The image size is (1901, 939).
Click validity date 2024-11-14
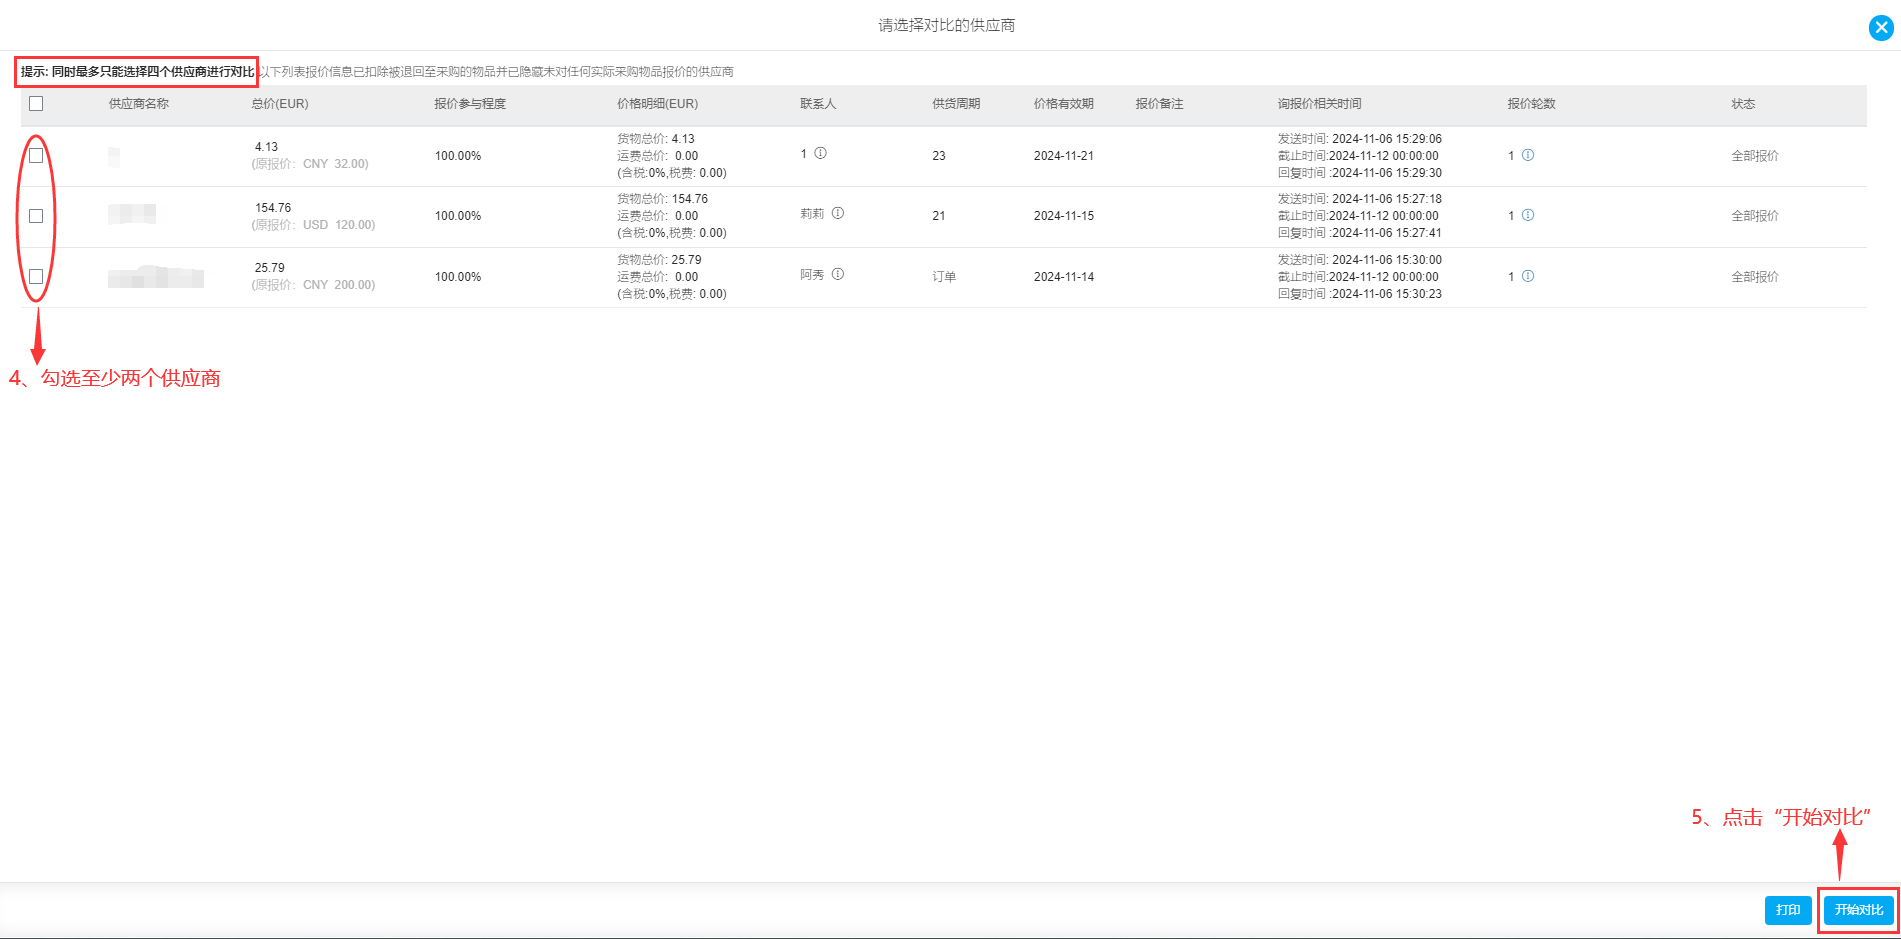[1064, 277]
